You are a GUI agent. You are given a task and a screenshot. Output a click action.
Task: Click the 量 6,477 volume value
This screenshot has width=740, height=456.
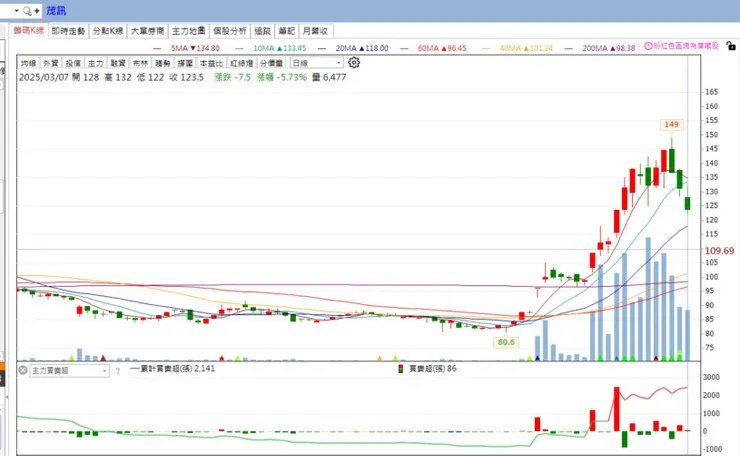click(329, 77)
